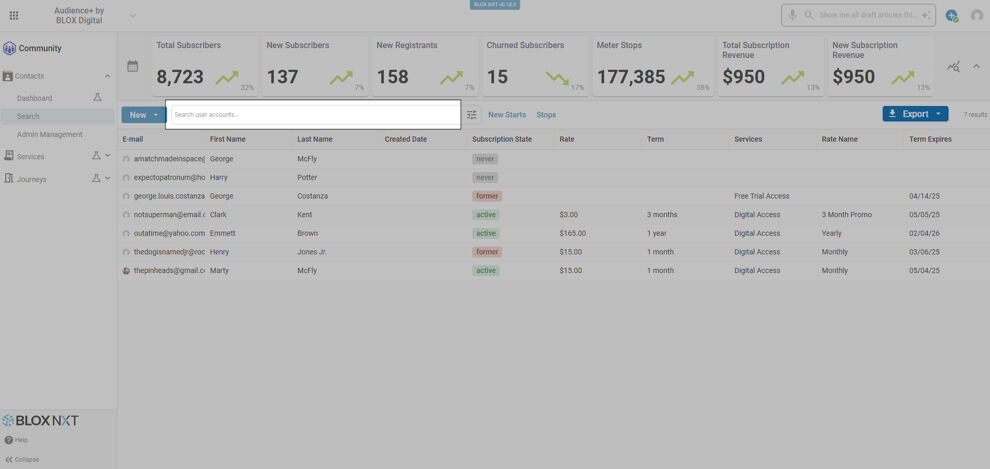Click the 'never' badge in Harry Potter row
Image resolution: width=990 pixels, height=469 pixels.
click(x=485, y=177)
